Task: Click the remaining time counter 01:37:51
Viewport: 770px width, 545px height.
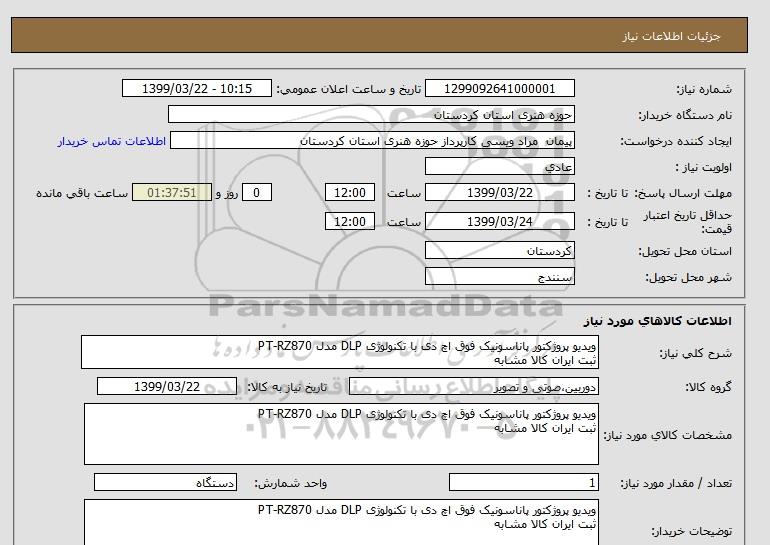Action: pyautogui.click(x=172, y=192)
